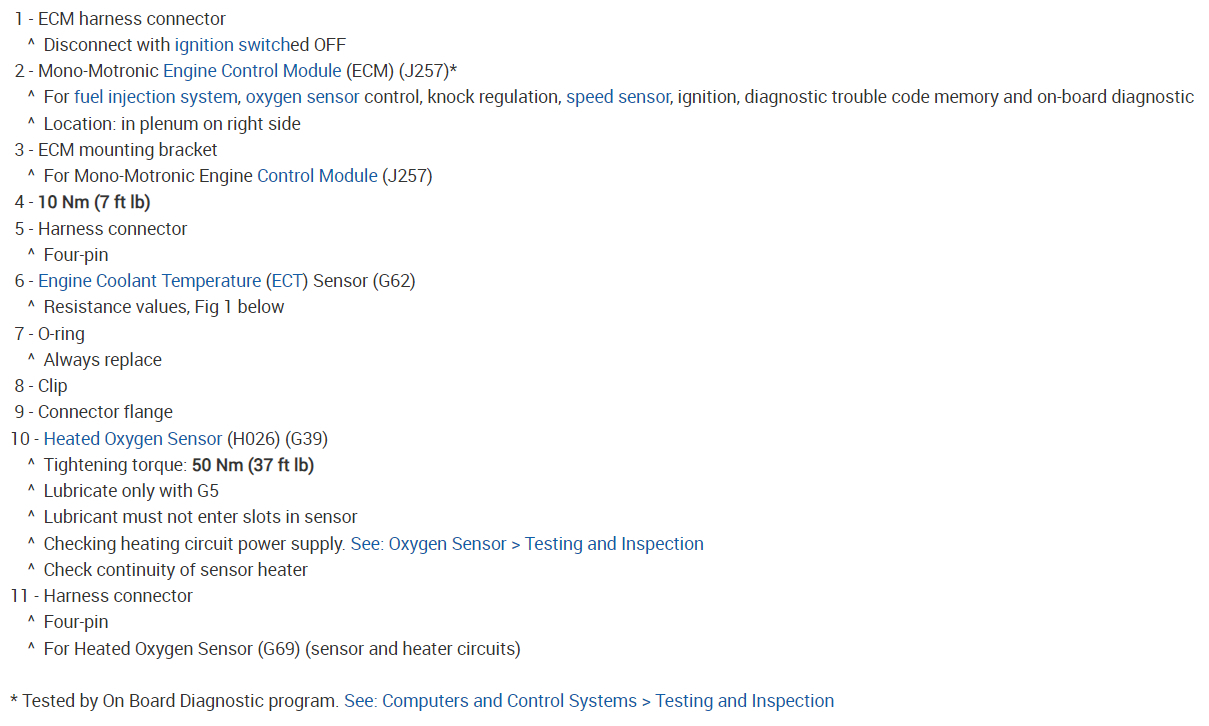1209x726 pixels.
Task: Follow the lowercase 'oxygen sensor' control link
Action: [x=302, y=97]
